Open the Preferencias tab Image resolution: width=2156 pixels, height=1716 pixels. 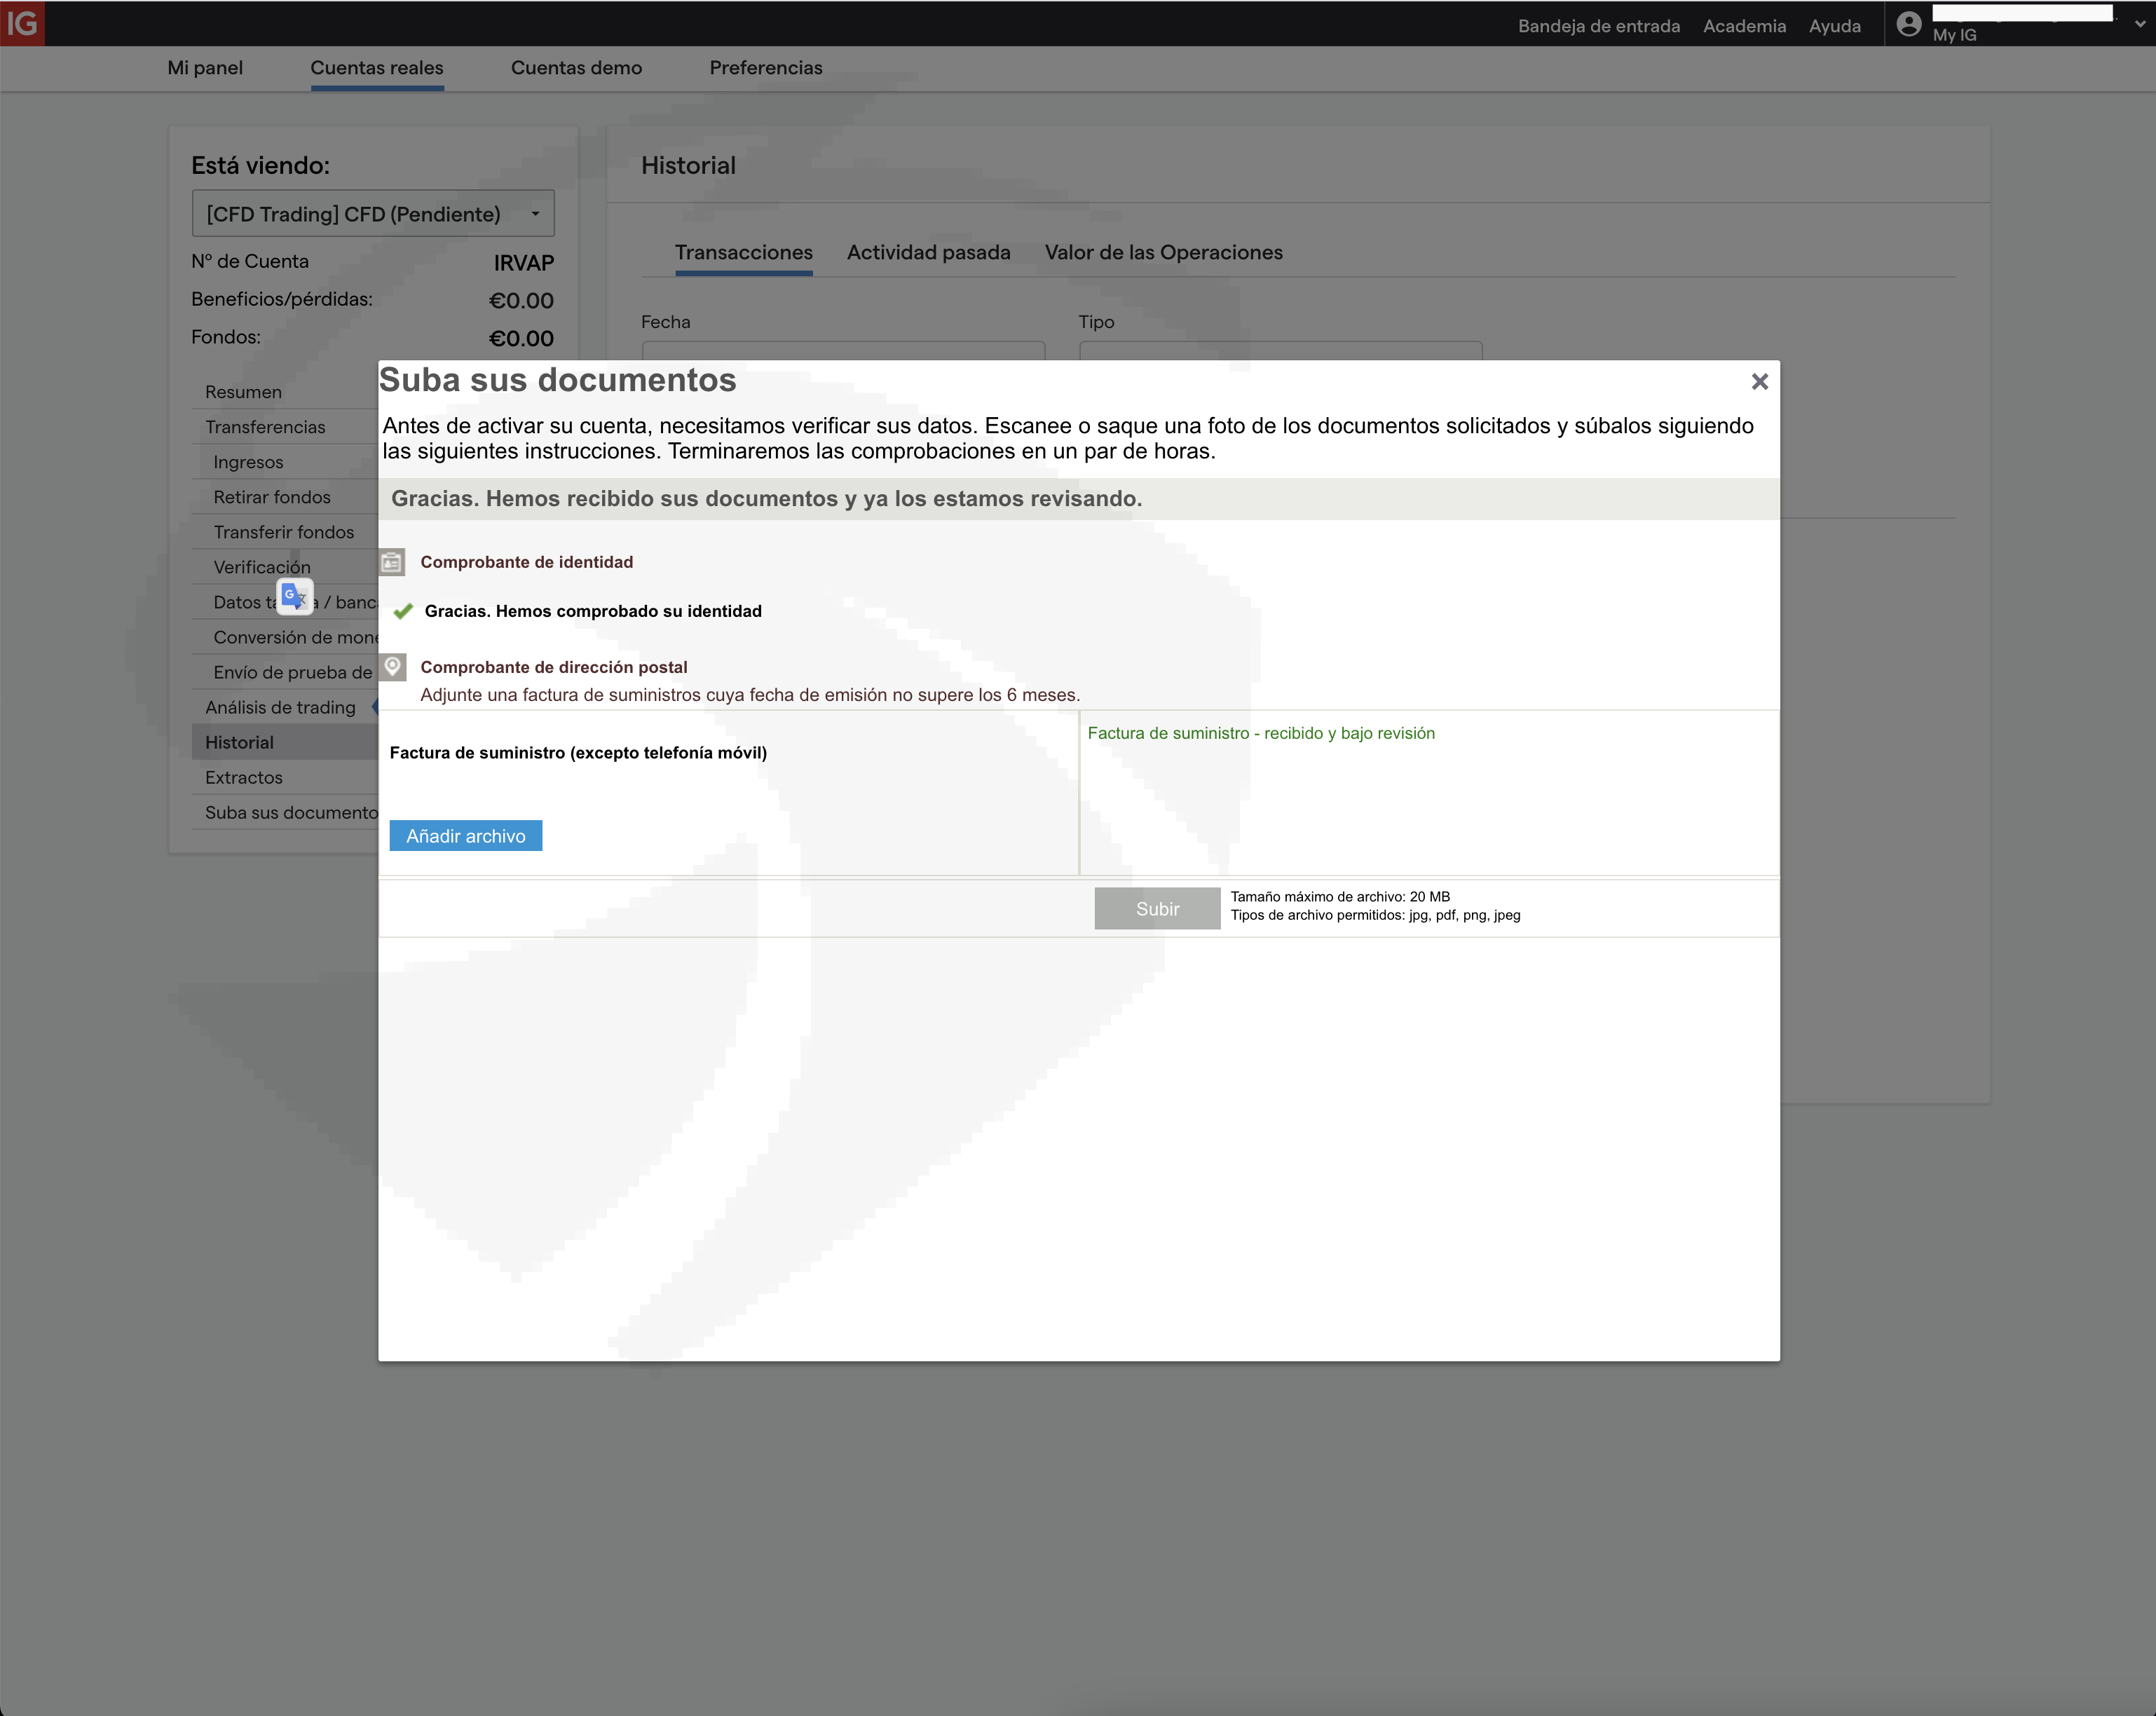(x=765, y=68)
